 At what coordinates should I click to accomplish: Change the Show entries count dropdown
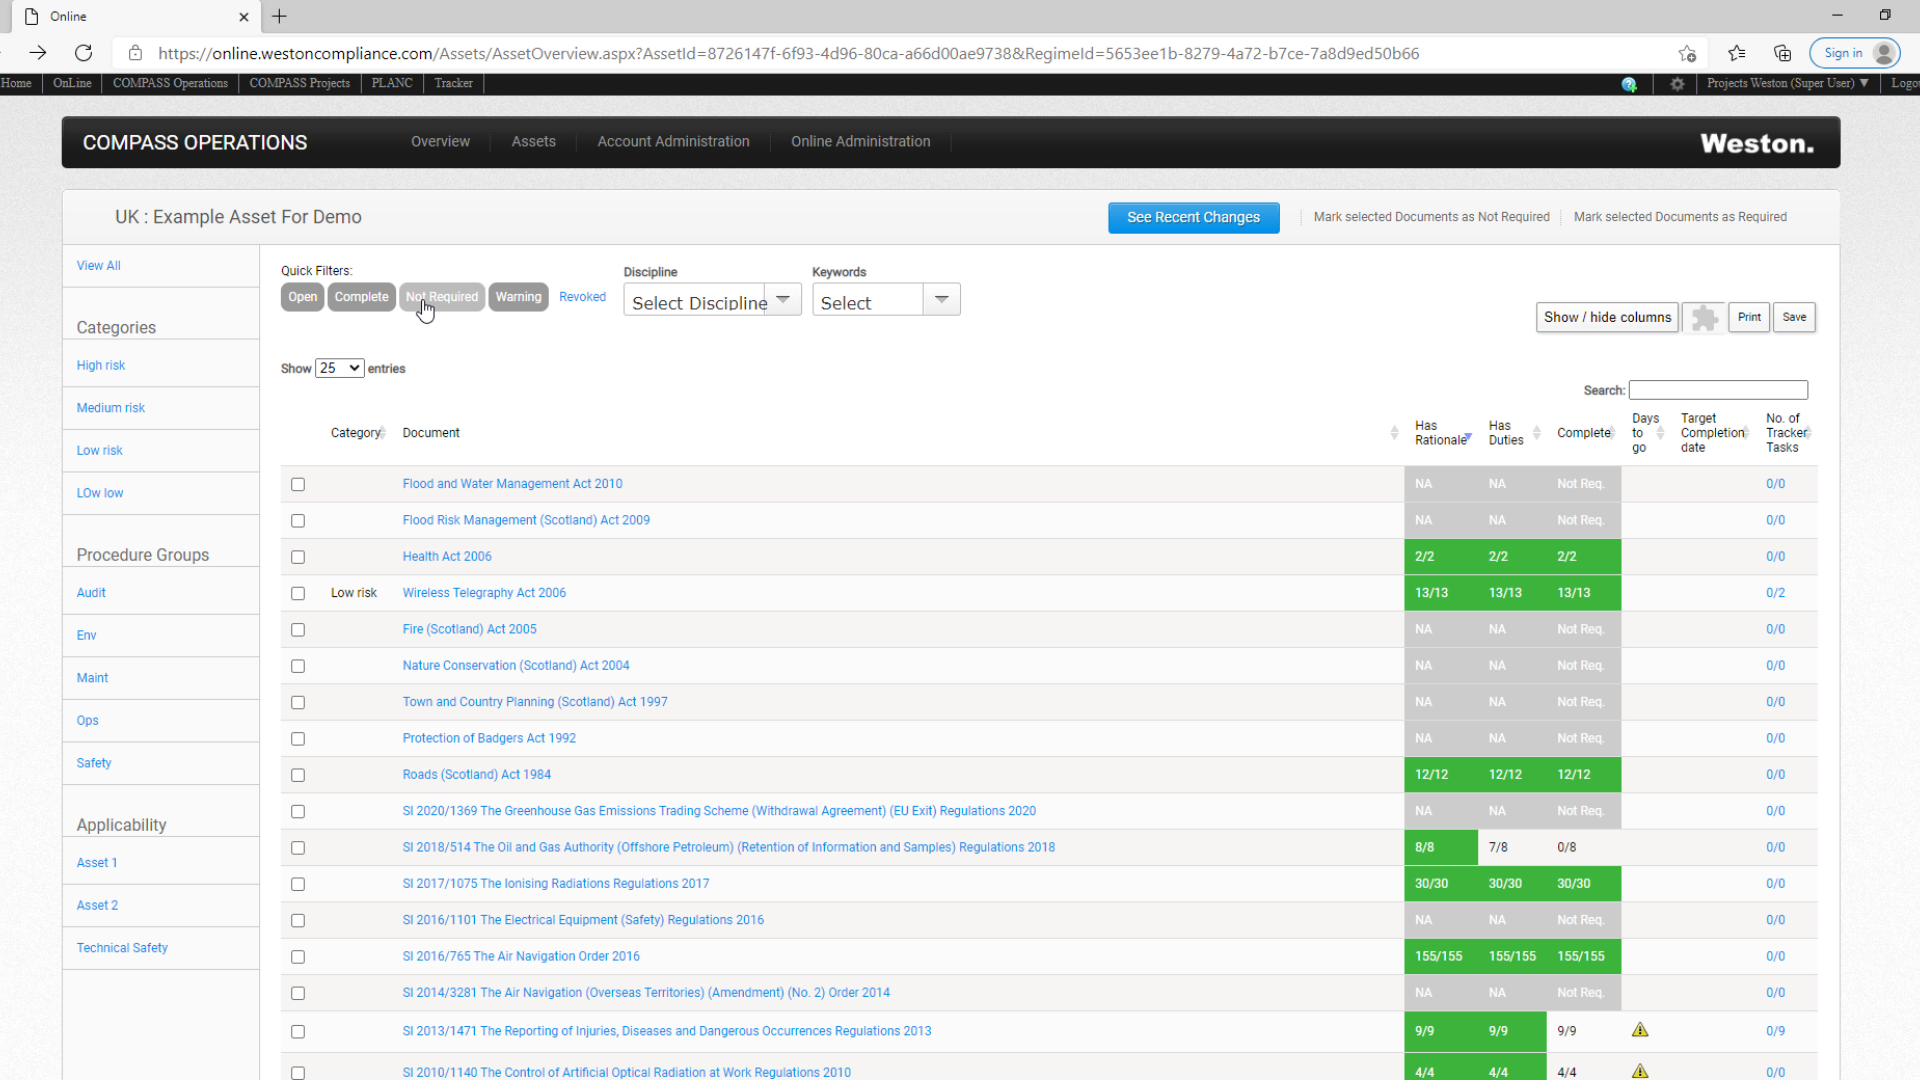(x=340, y=368)
